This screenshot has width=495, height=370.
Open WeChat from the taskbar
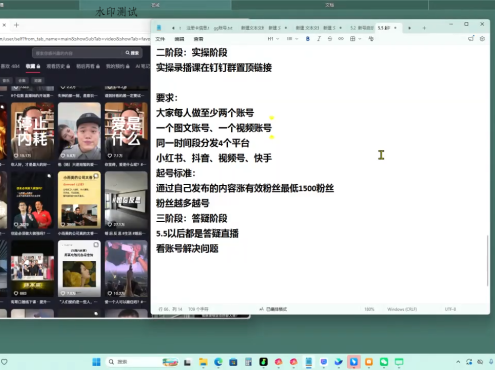[x=384, y=362]
